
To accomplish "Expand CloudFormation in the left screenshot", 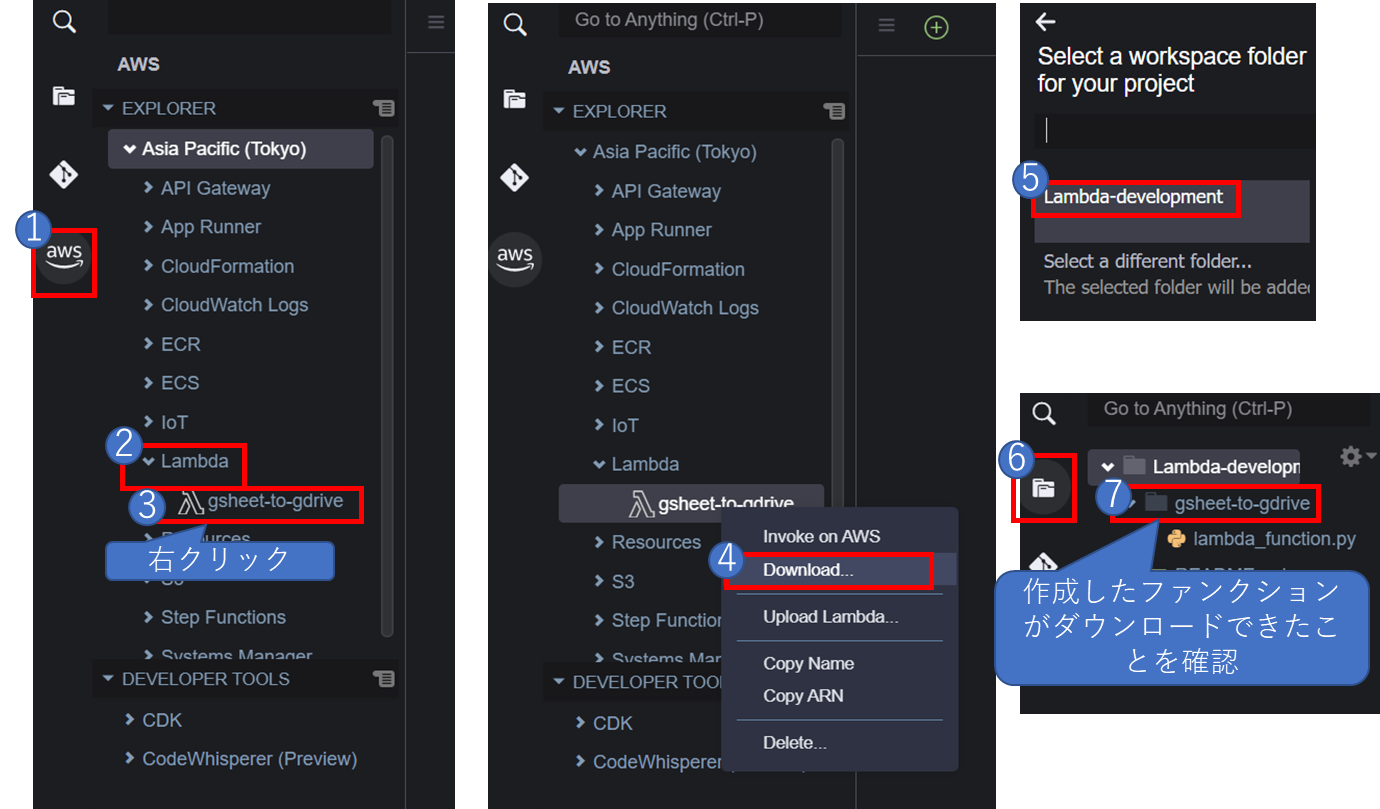I will (x=149, y=266).
